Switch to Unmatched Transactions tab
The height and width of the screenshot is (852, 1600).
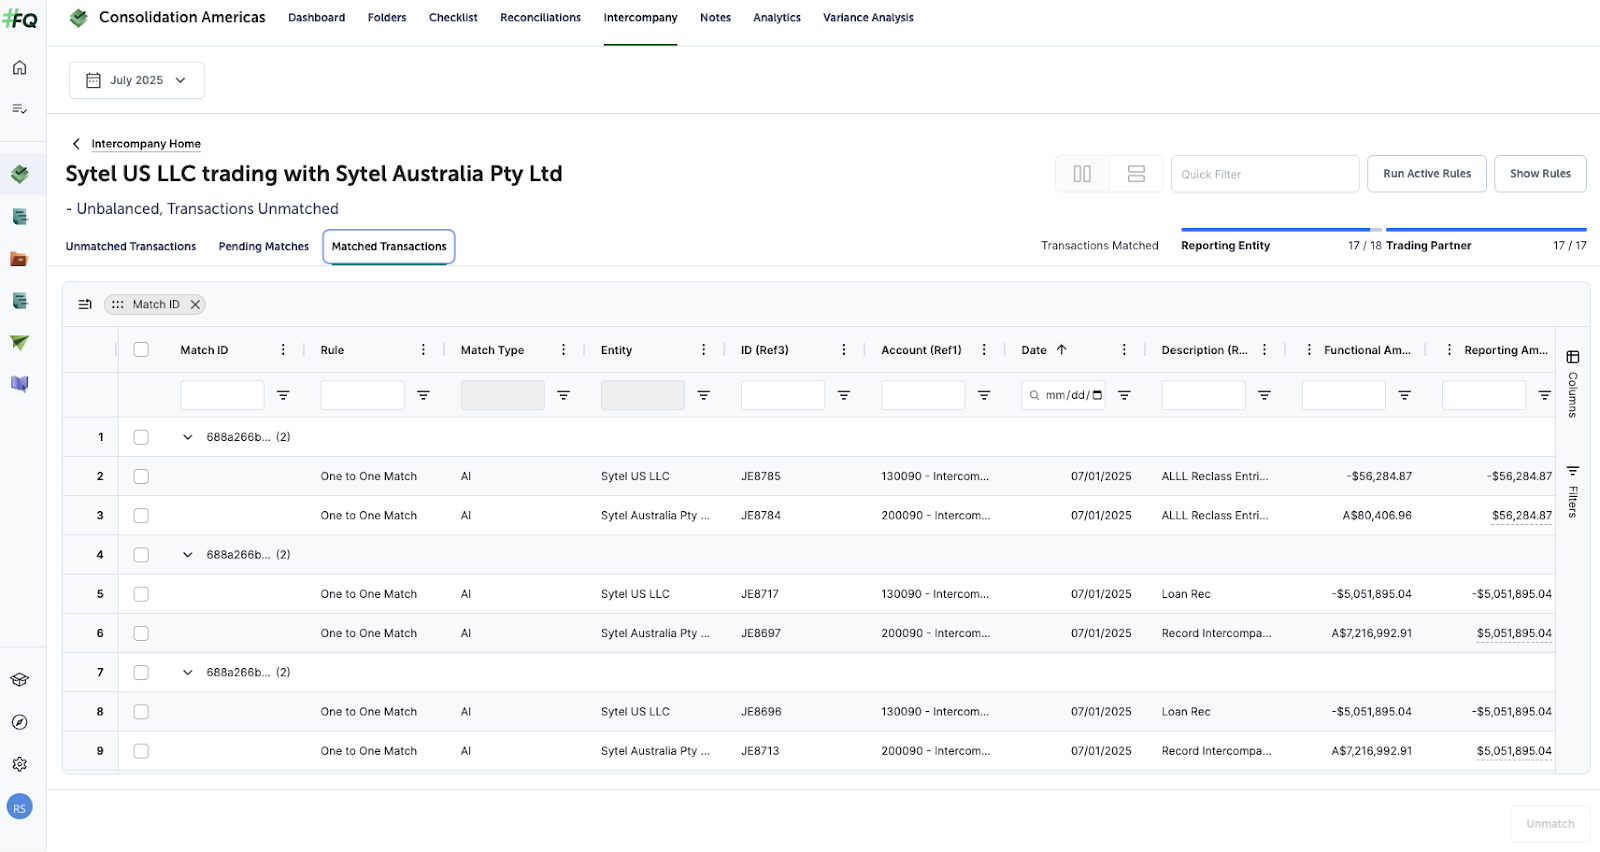131,246
